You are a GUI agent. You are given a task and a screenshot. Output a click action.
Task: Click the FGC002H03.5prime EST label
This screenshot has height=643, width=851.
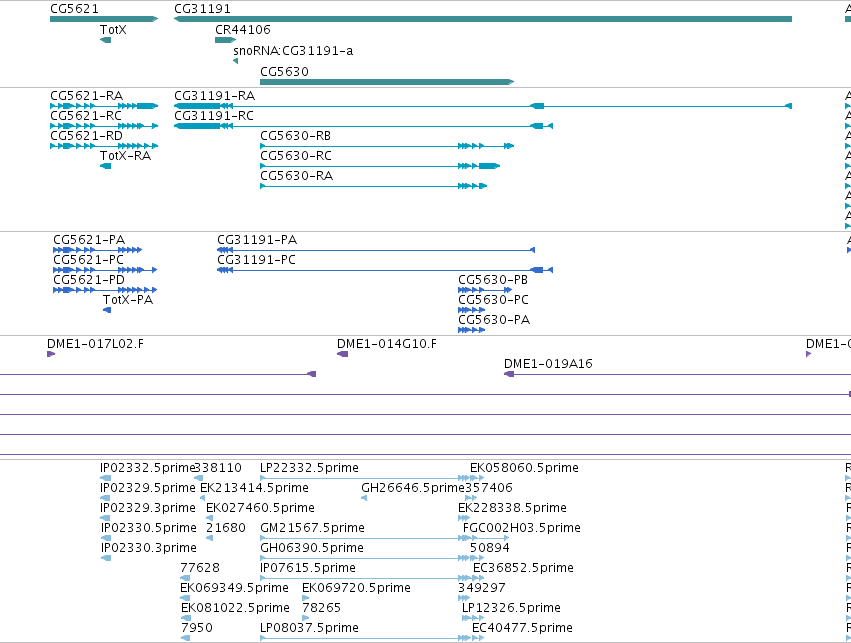pyautogui.click(x=522, y=529)
